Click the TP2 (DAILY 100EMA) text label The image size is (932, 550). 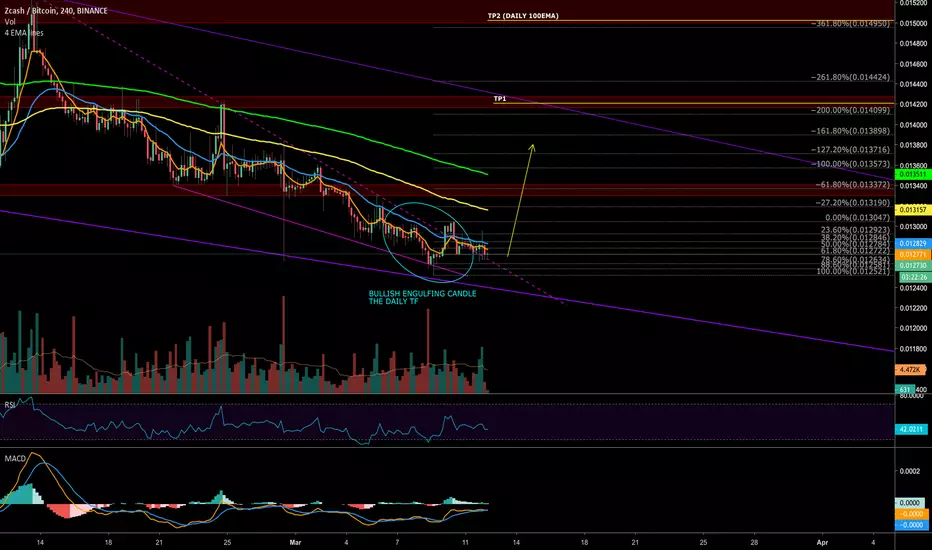pyautogui.click(x=523, y=16)
